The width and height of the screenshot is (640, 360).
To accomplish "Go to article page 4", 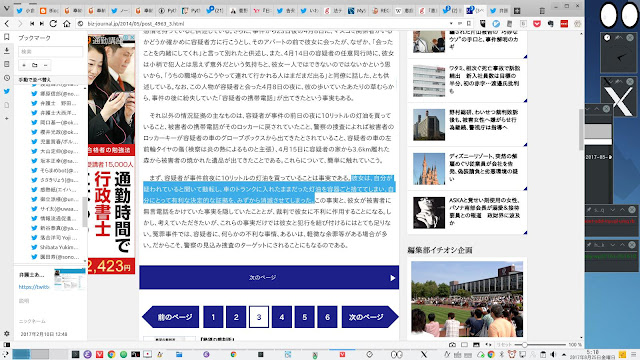I will 282,317.
